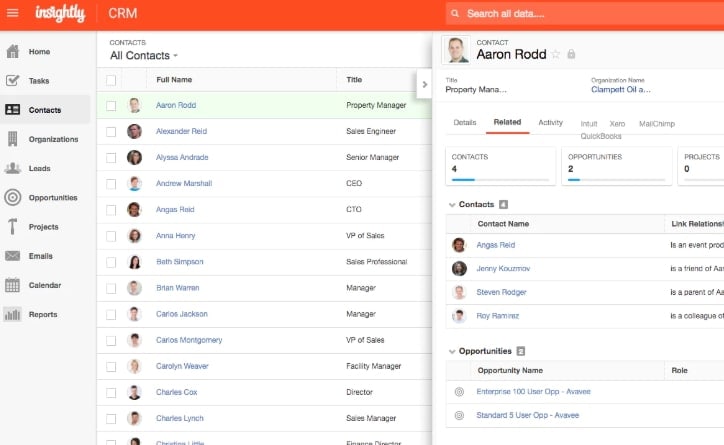Click the search magnifier icon

(455, 13)
